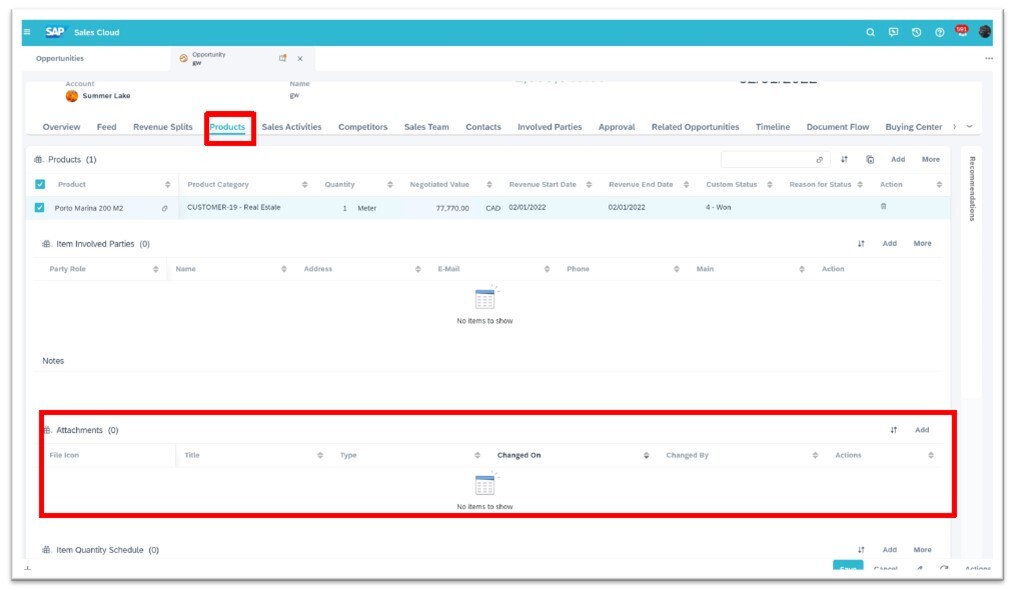This screenshot has height=590, width=1013.
Task: Open the Contacts tab
Action: [483, 127]
